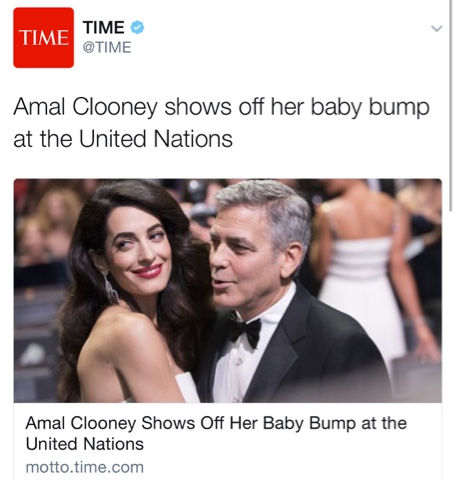
Task: Click the vertical scrollbar on the right edge
Action: coord(451,107)
